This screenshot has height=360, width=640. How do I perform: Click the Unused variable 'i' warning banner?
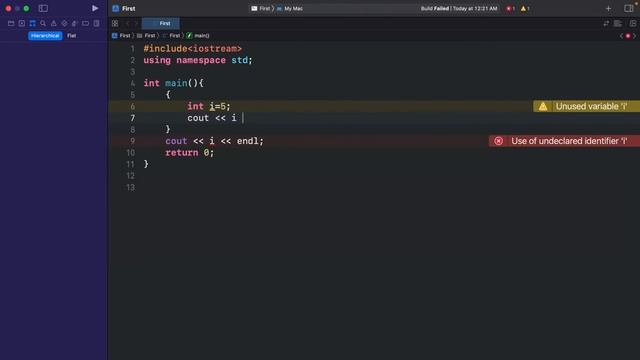point(587,107)
